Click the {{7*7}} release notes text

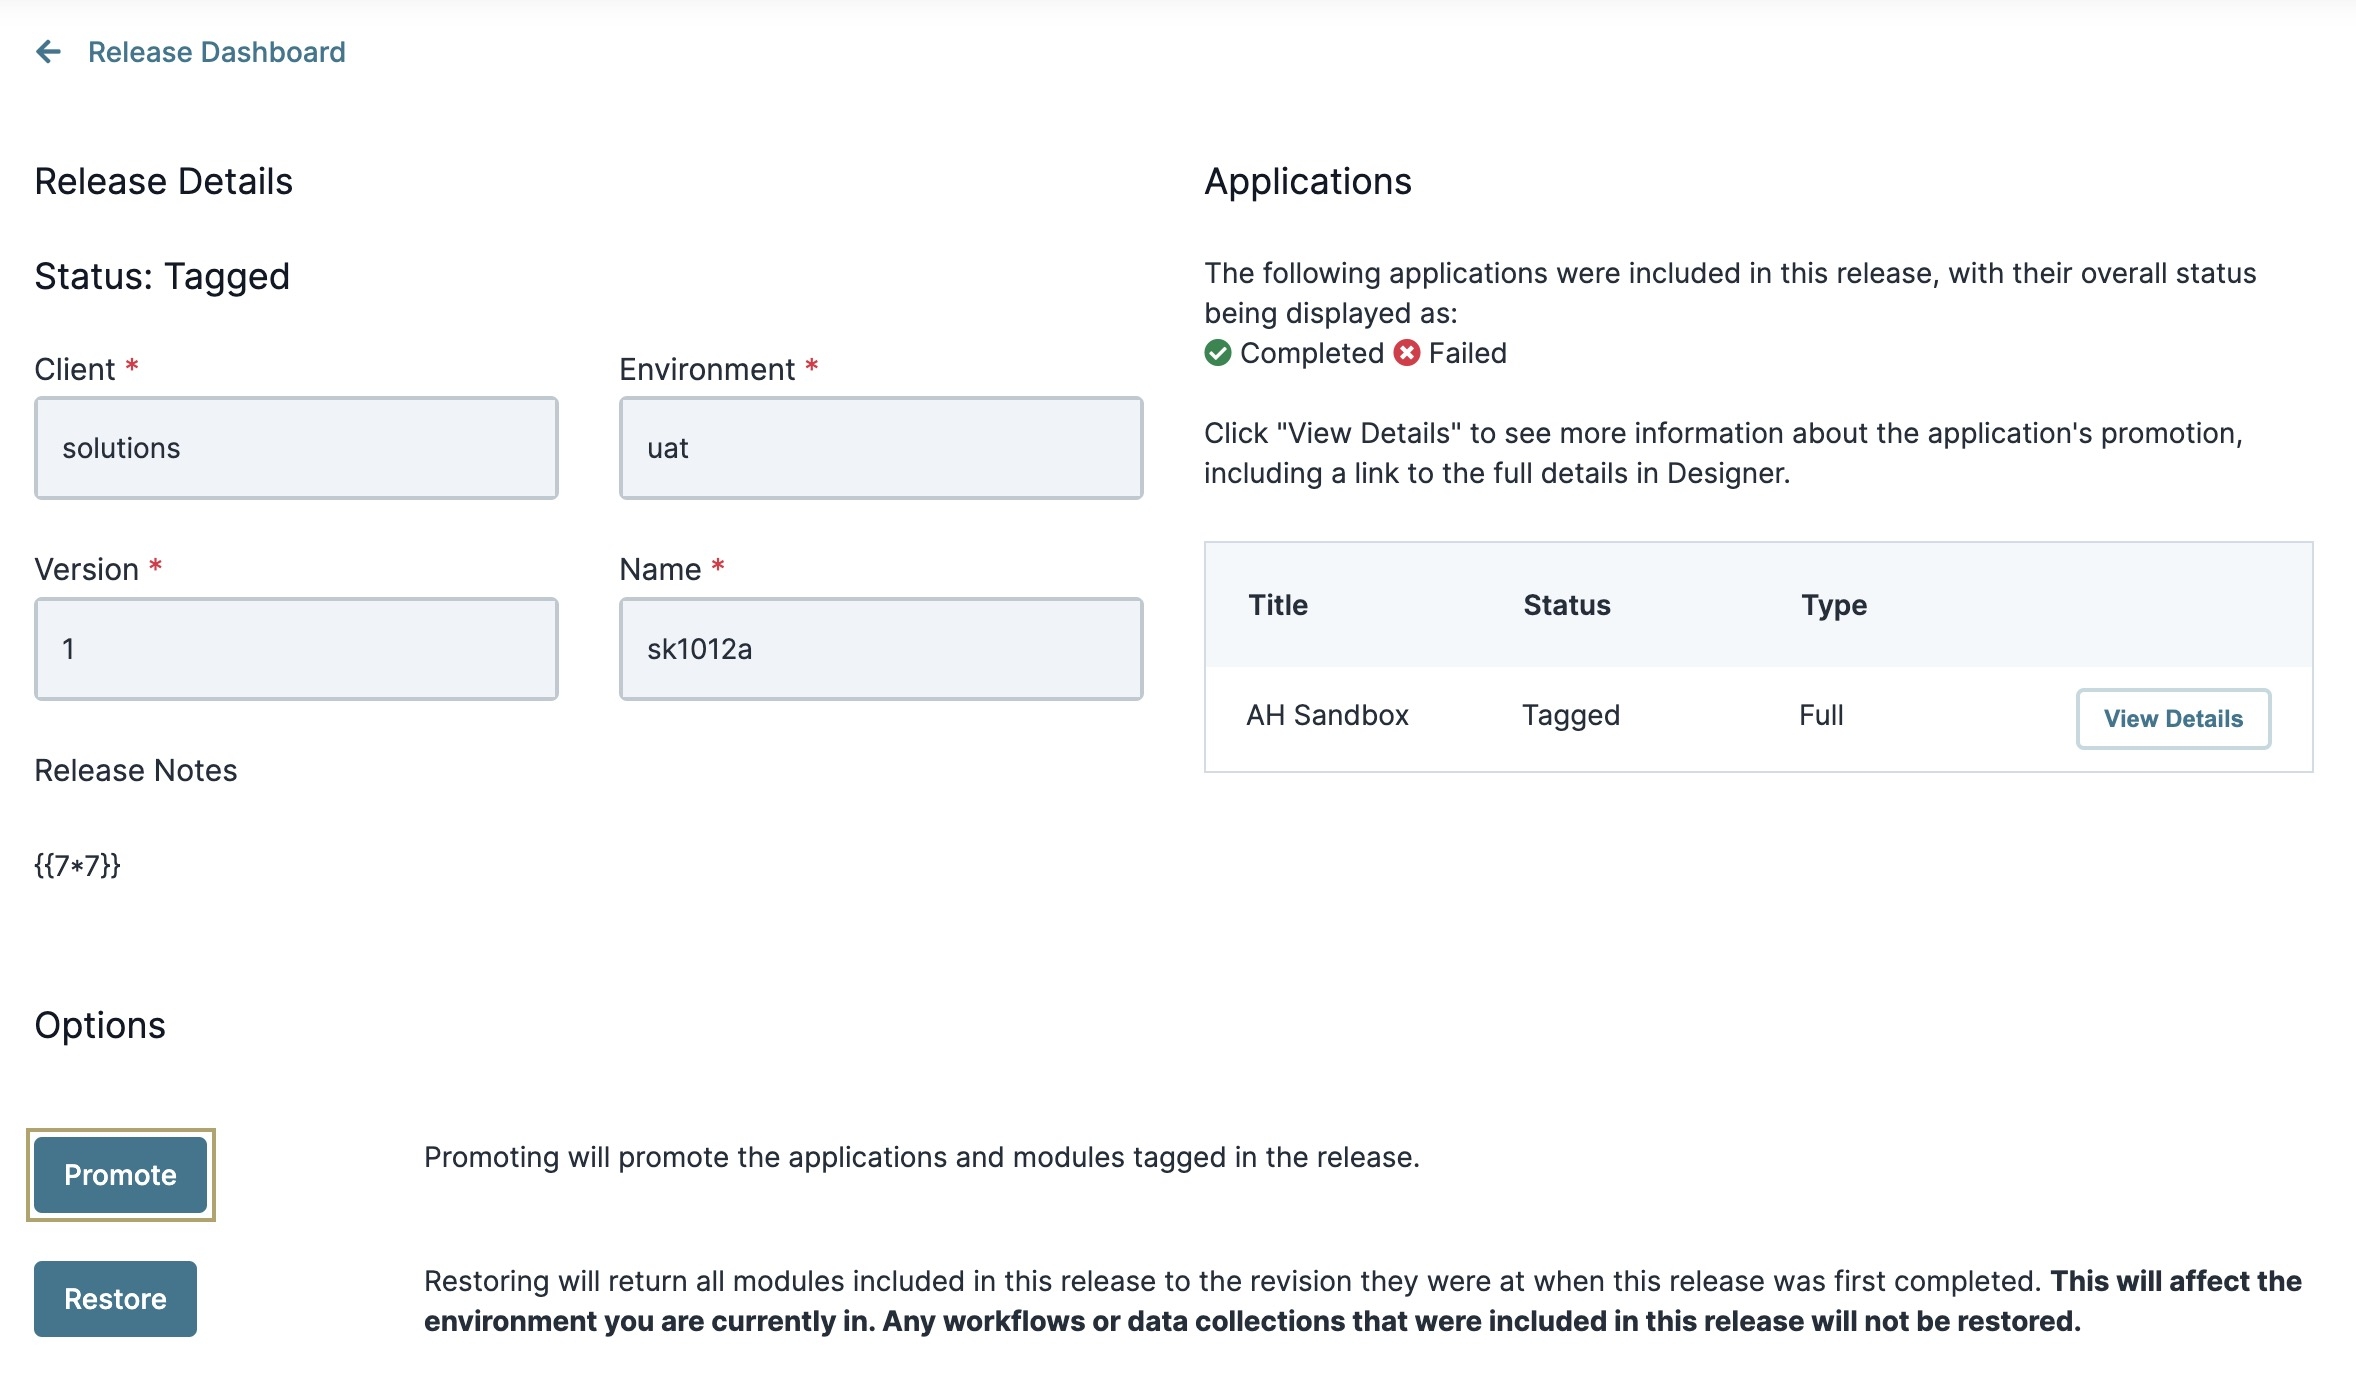(x=77, y=865)
